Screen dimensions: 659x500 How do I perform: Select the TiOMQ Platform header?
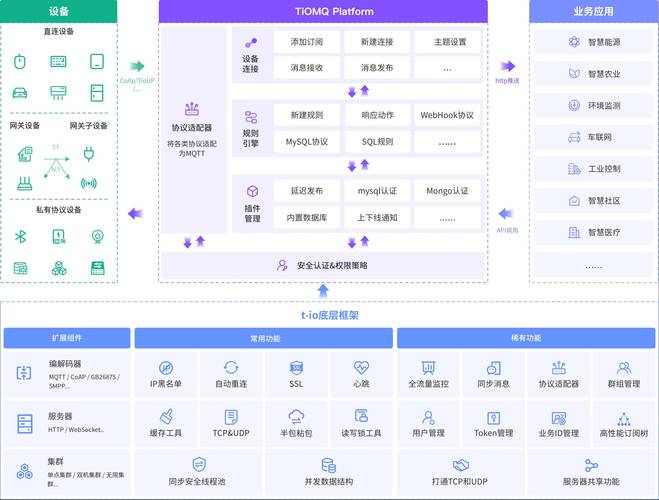point(323,11)
